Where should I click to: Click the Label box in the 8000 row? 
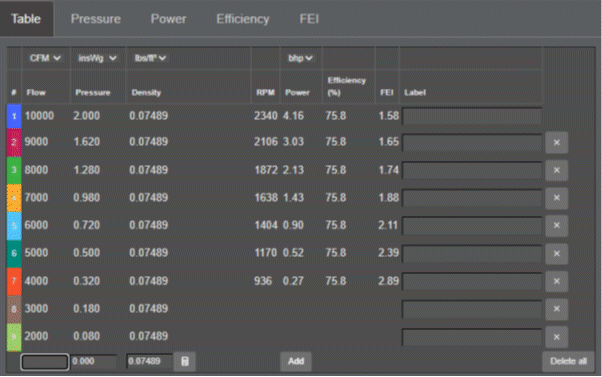(x=472, y=170)
